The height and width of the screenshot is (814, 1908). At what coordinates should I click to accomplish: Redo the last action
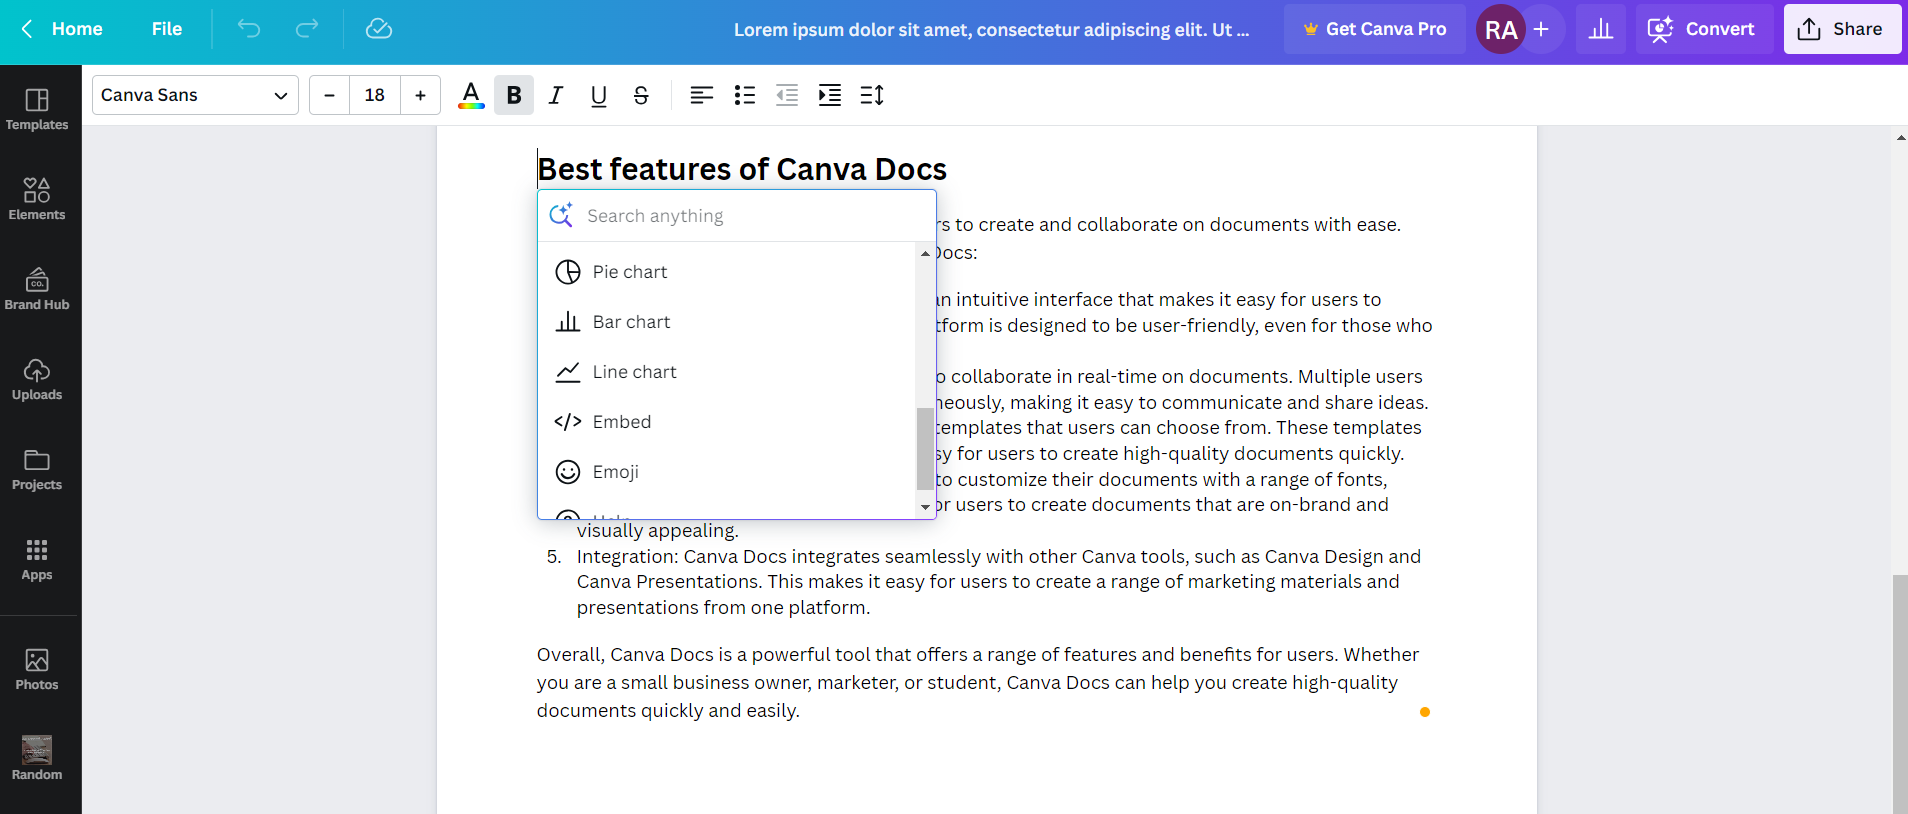pos(307,29)
